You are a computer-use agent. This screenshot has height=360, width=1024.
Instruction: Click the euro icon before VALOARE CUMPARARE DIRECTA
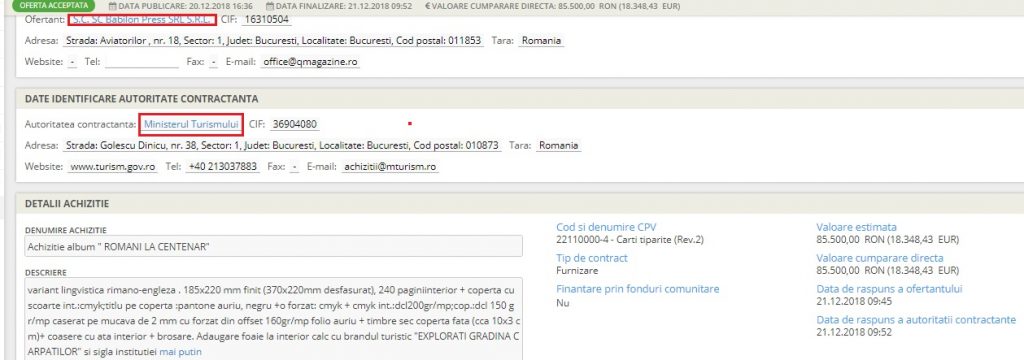[x=427, y=6]
